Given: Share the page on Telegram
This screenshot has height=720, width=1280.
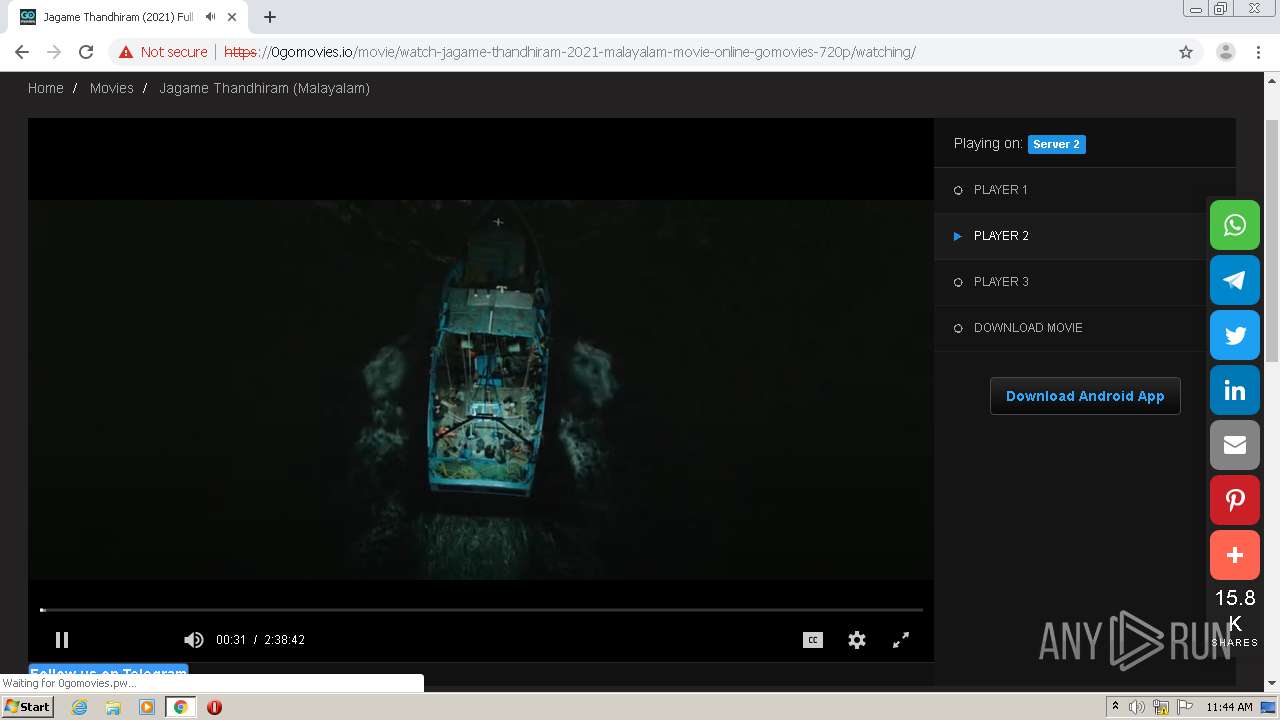Looking at the screenshot, I should tap(1235, 280).
